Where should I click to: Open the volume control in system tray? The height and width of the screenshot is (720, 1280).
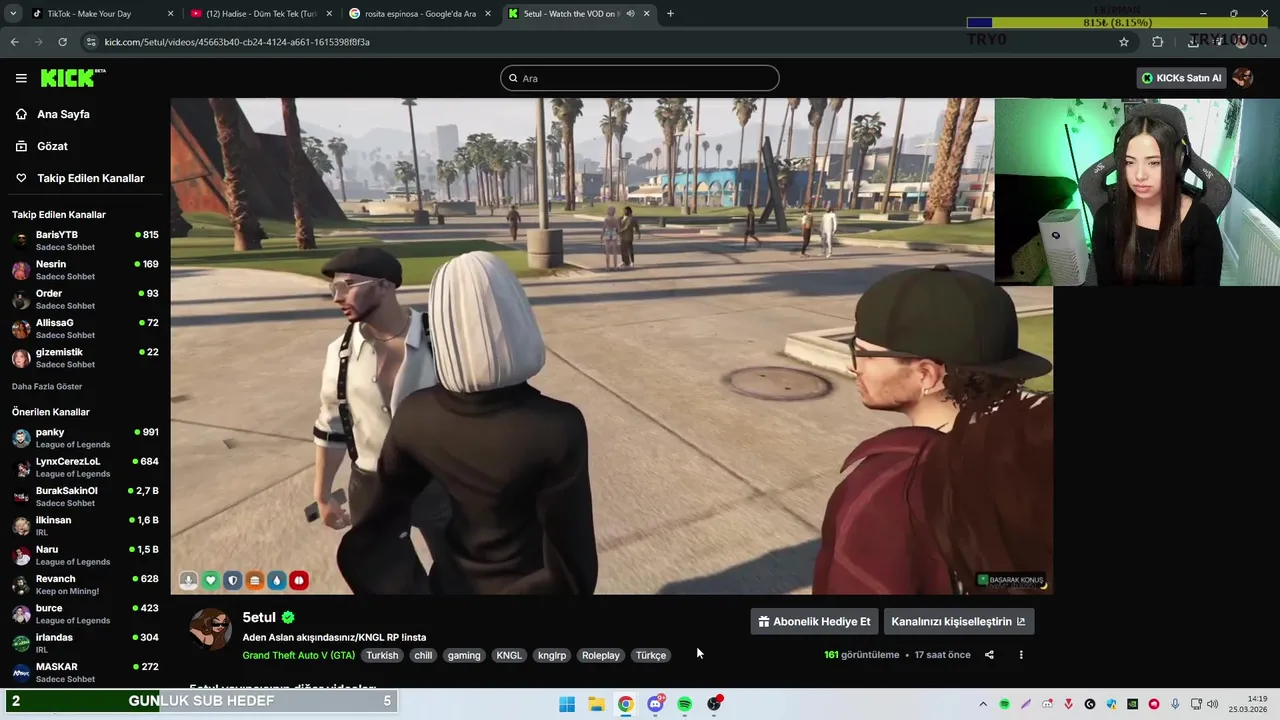click(1213, 704)
